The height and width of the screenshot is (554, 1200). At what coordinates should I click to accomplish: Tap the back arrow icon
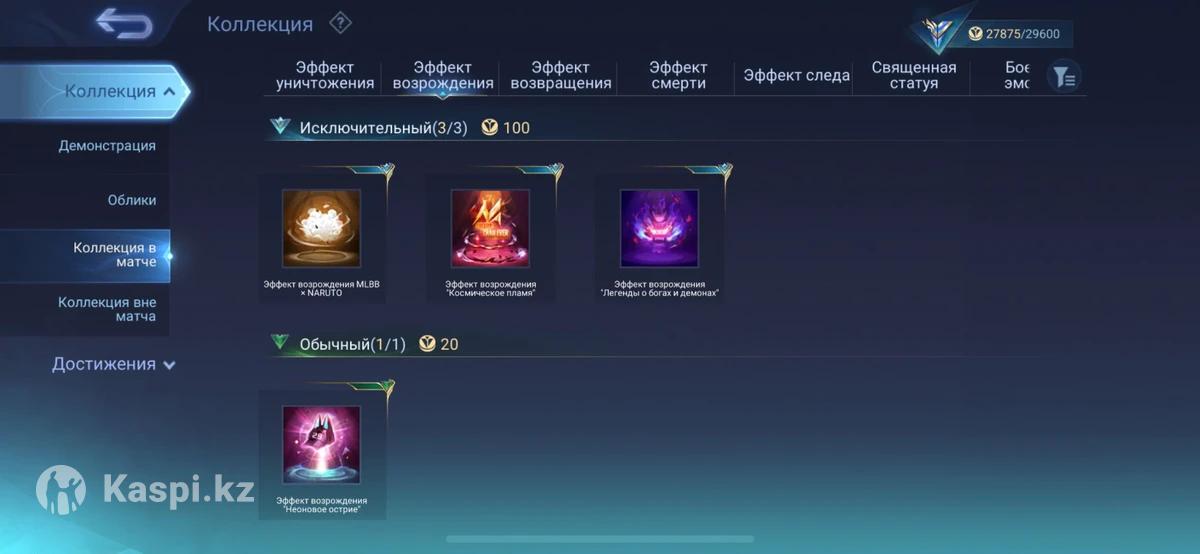[124, 24]
